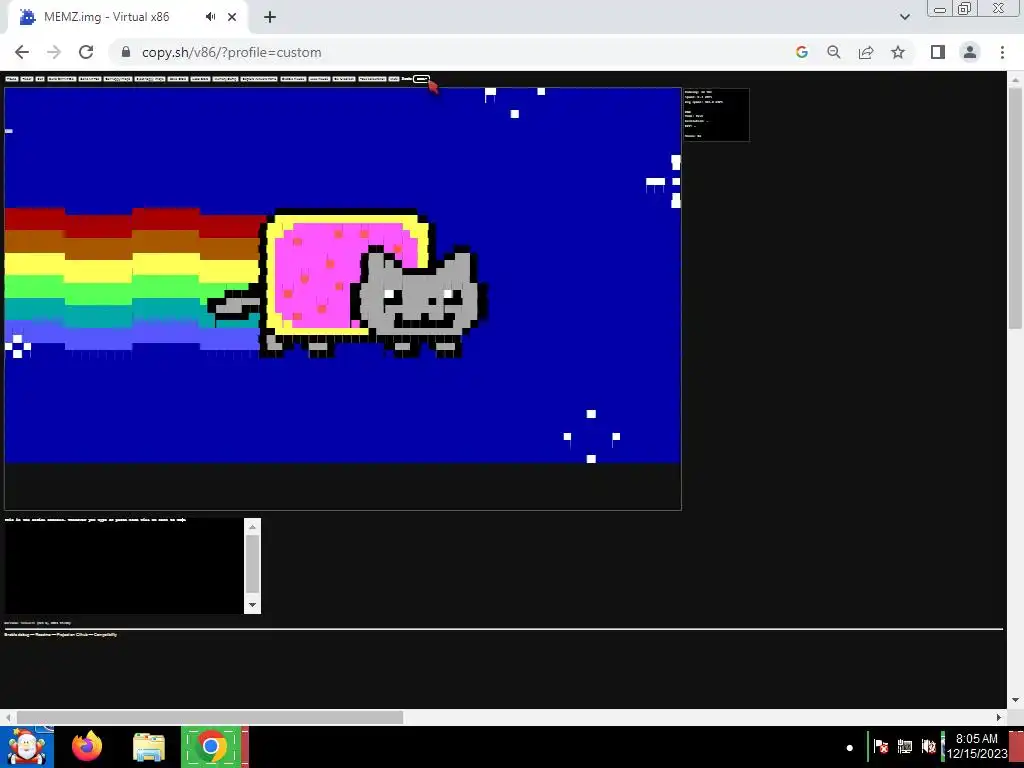Click the horizontal scrollbar right arrow

point(999,717)
